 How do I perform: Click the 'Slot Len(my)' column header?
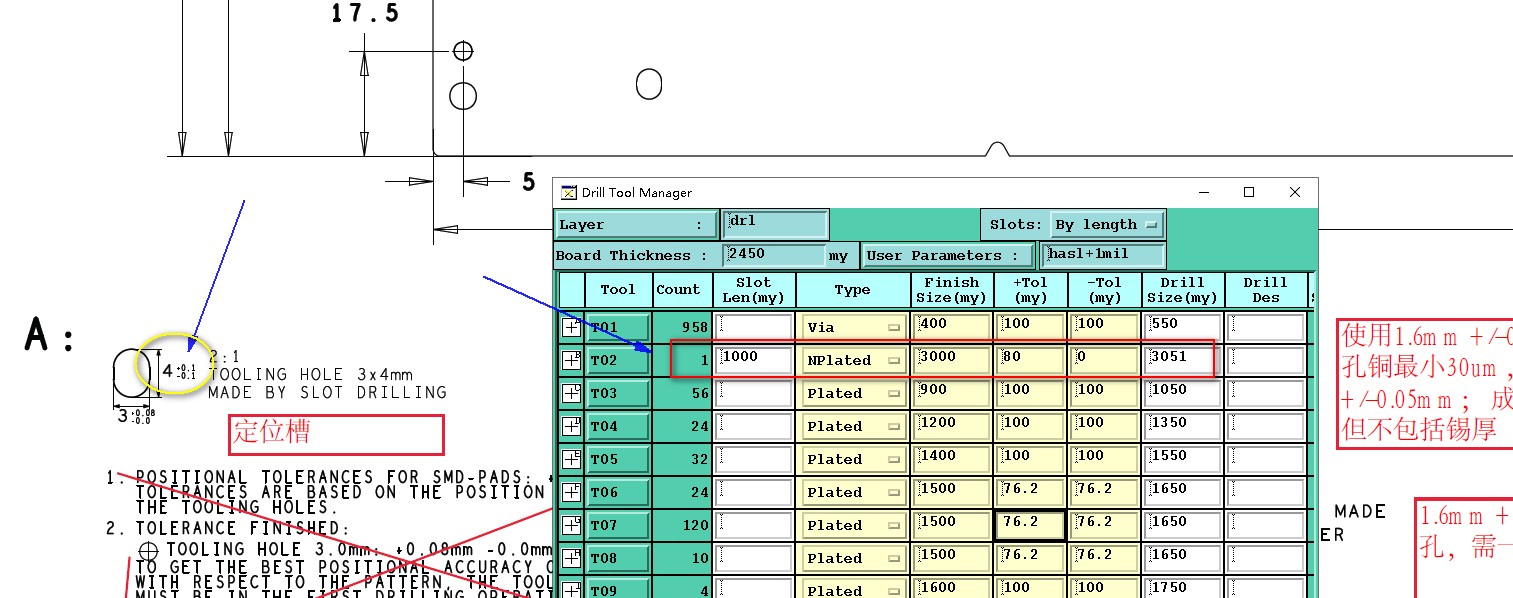coord(753,290)
